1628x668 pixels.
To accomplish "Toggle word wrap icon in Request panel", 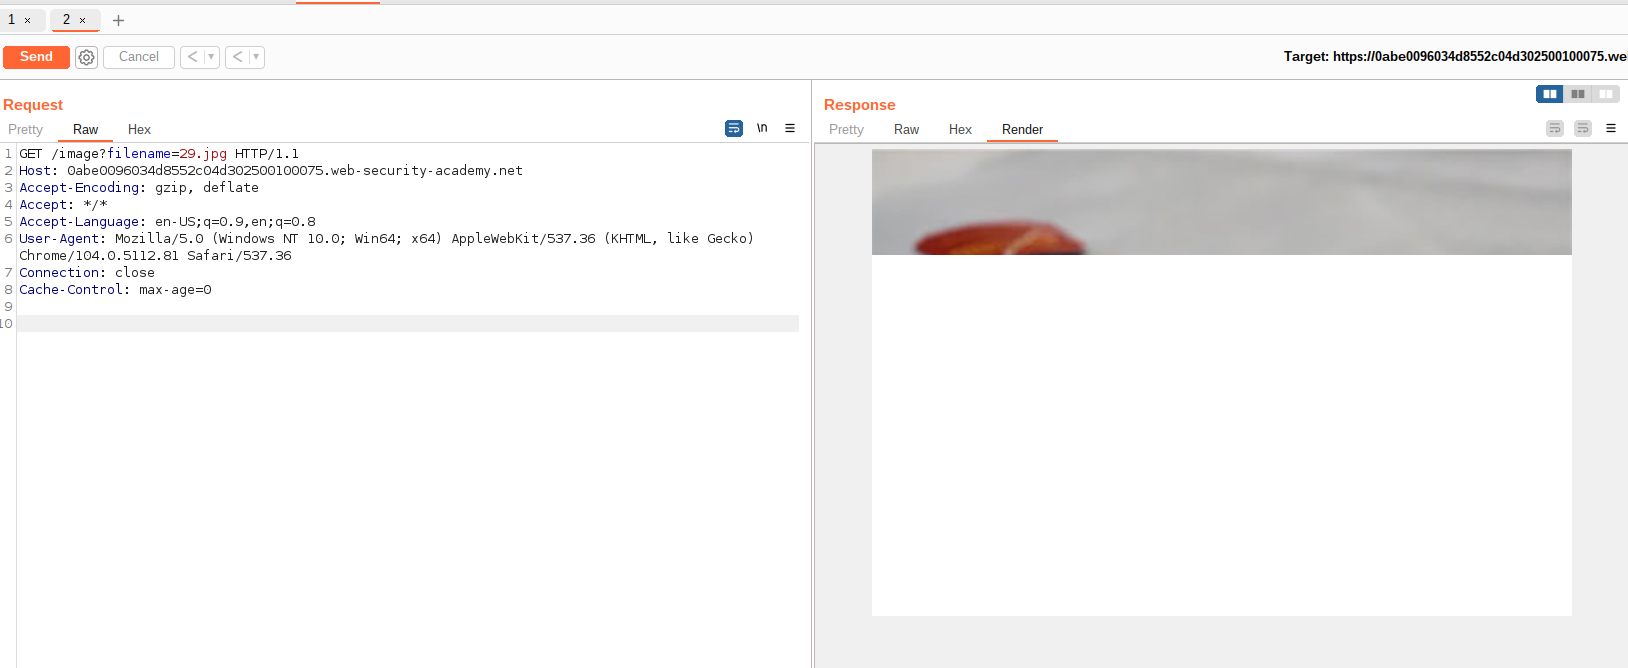I will 734,128.
